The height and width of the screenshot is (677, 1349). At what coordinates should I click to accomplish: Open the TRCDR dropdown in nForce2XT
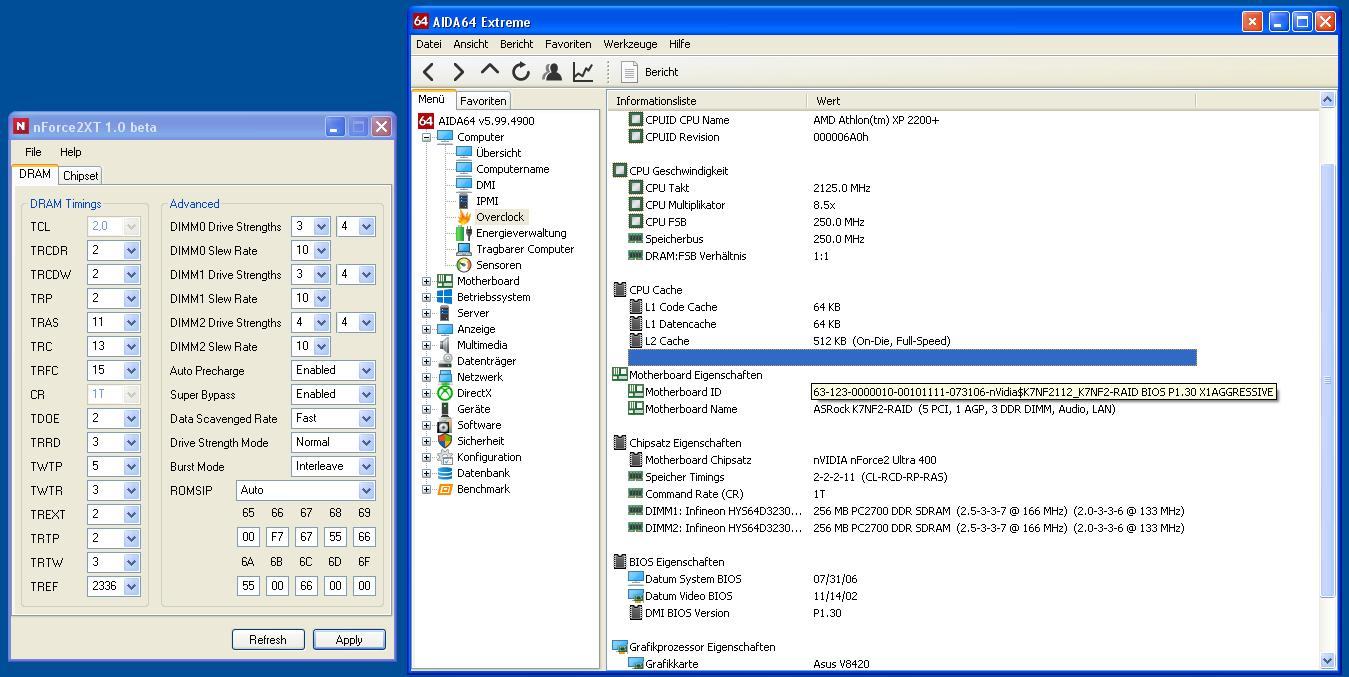(131, 250)
